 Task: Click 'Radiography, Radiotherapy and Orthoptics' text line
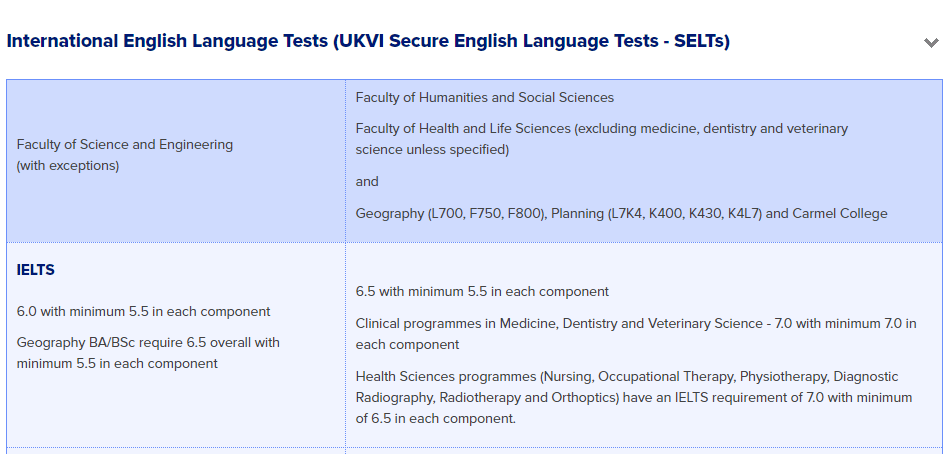coord(634,398)
